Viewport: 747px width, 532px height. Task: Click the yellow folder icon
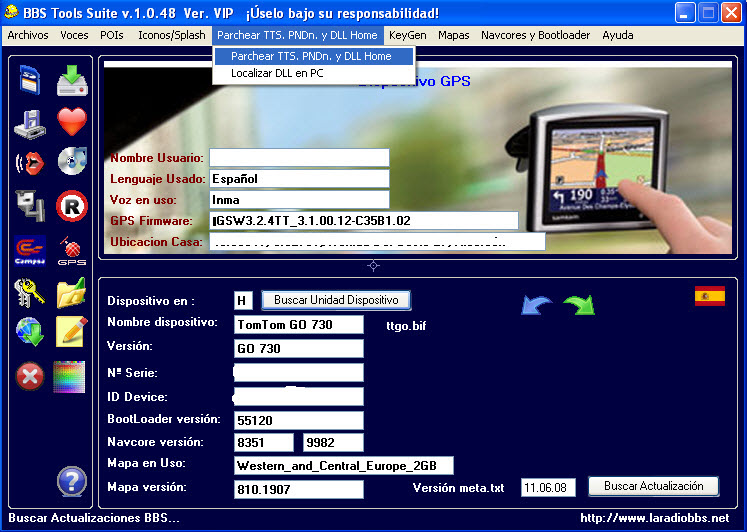click(x=71, y=292)
